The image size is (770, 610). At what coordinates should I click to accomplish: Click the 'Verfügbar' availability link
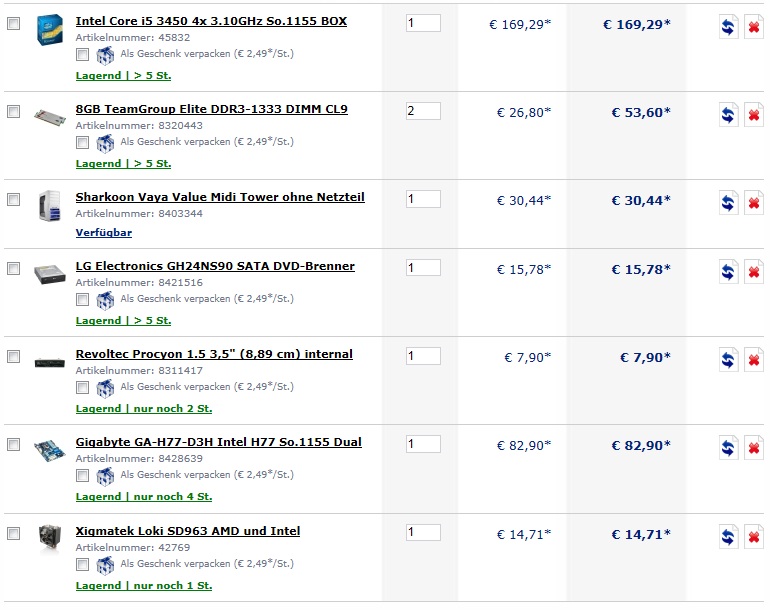104,233
